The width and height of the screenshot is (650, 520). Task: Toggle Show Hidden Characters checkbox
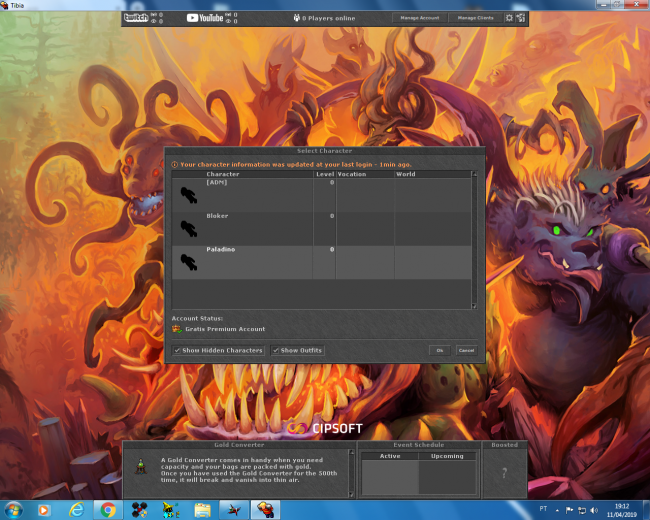point(177,350)
